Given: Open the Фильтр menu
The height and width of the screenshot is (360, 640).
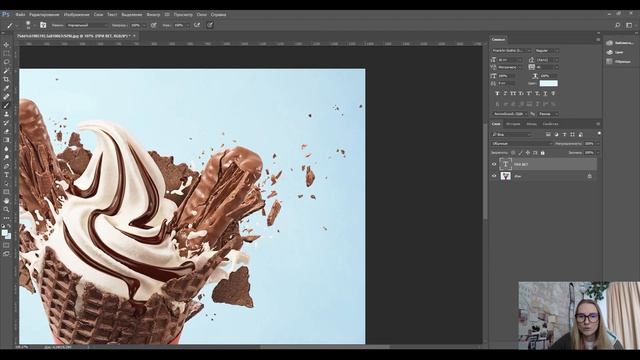Looking at the screenshot, I should (x=153, y=14).
